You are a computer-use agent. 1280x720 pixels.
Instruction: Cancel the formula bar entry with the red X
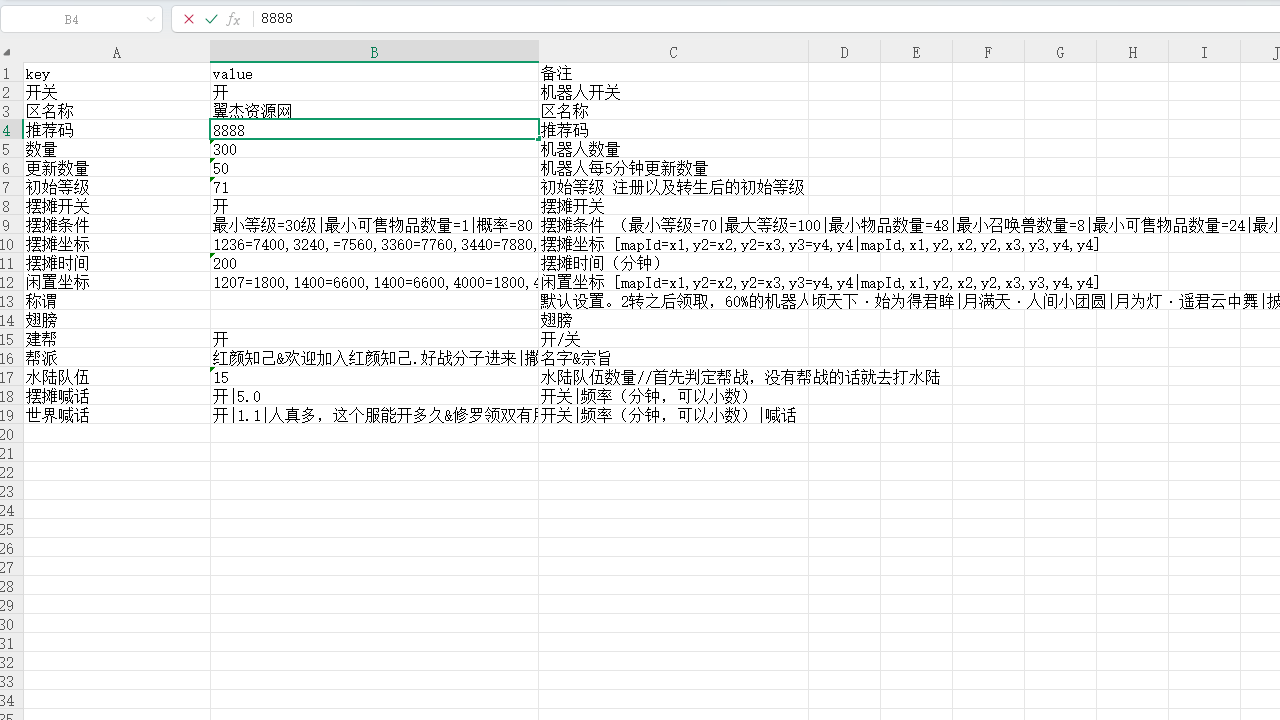[189, 19]
